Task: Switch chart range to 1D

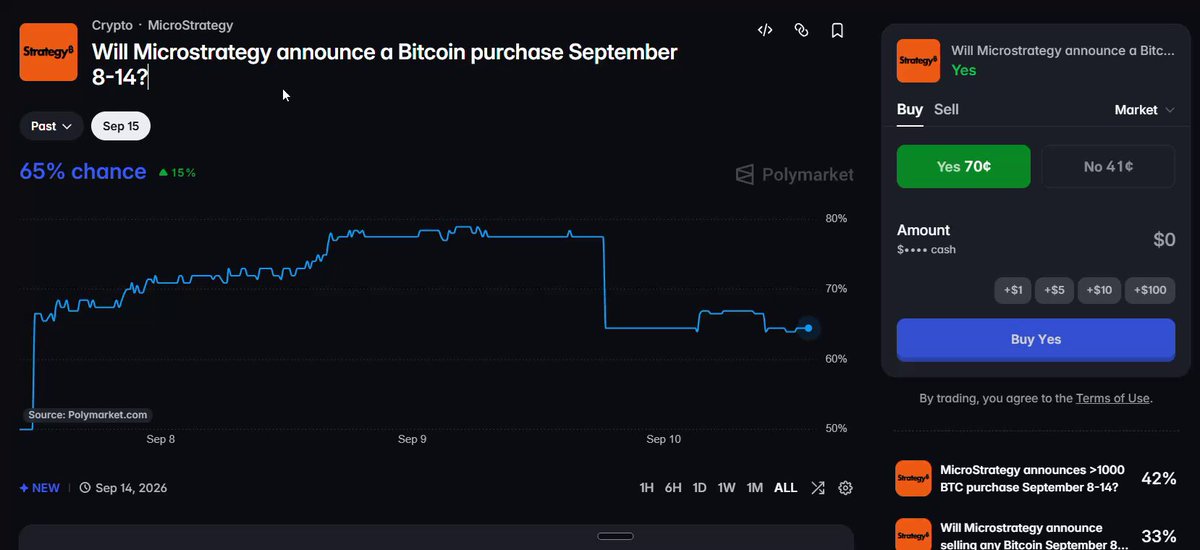Action: point(699,488)
